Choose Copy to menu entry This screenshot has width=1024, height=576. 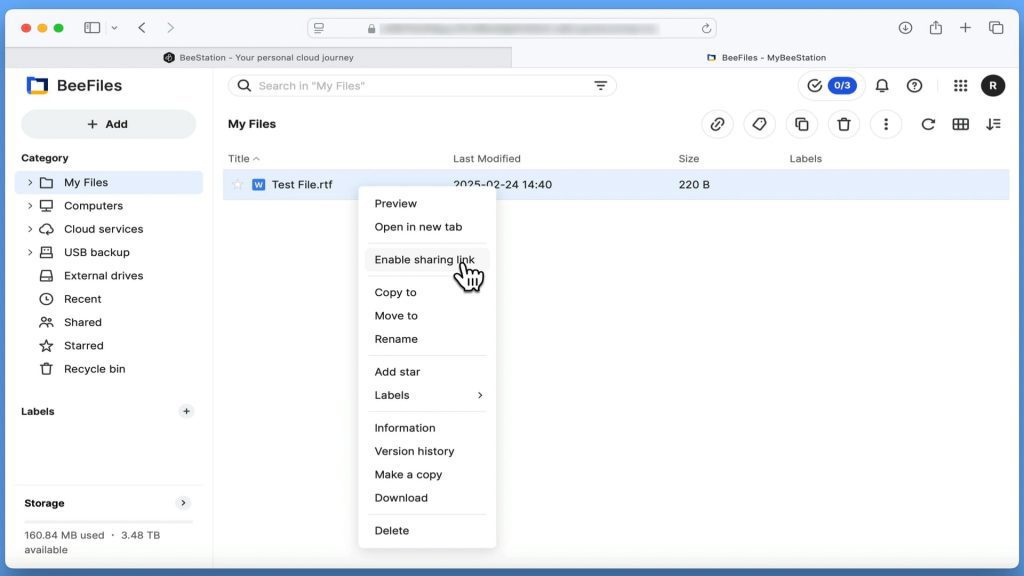click(427, 293)
